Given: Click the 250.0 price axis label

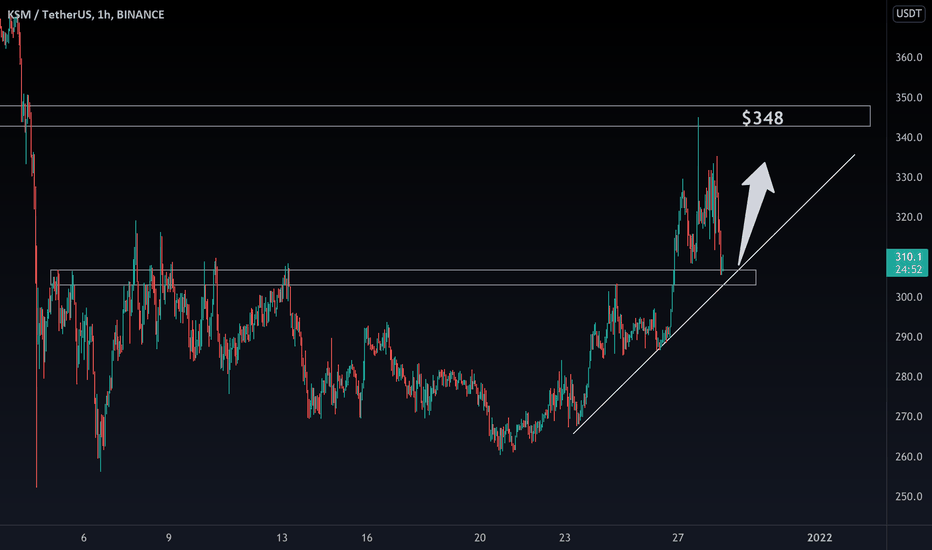Looking at the screenshot, I should click(x=909, y=496).
